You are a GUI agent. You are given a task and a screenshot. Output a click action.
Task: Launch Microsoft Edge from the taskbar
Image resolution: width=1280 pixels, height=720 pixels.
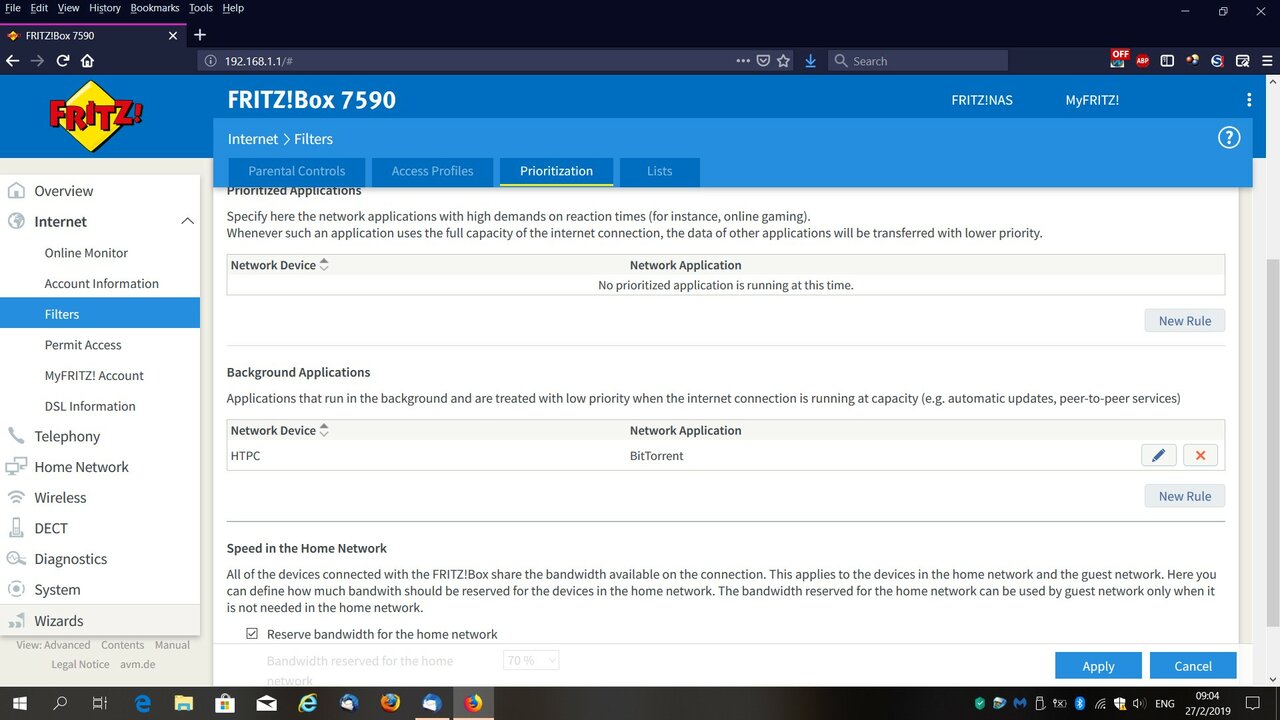[142, 703]
